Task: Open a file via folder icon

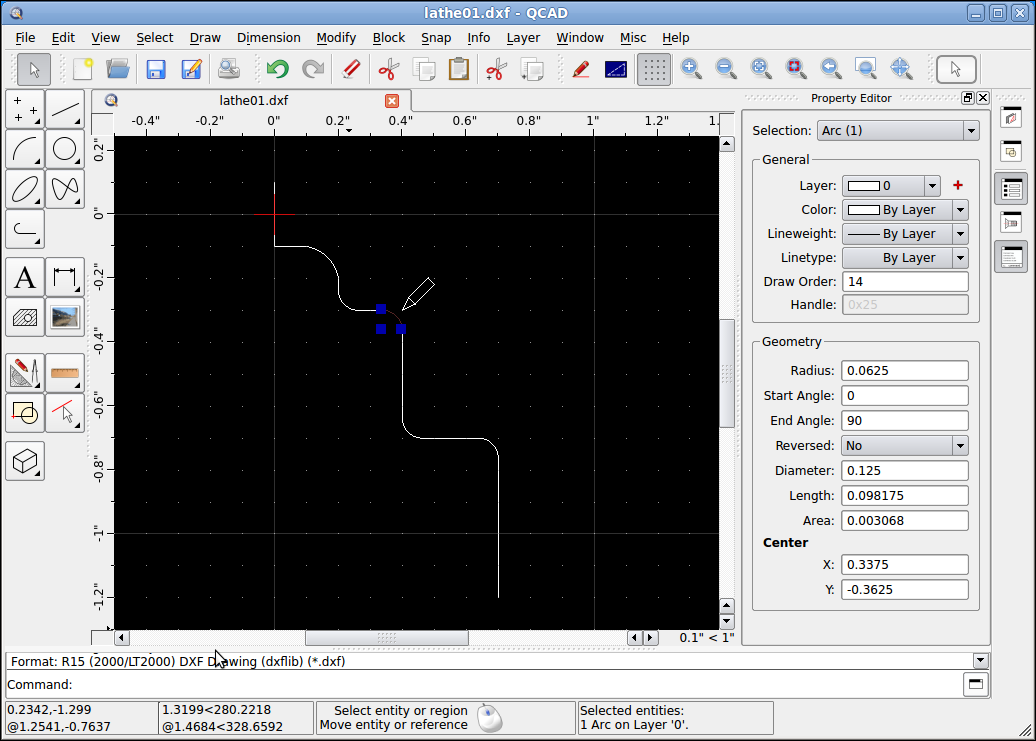Action: point(118,69)
